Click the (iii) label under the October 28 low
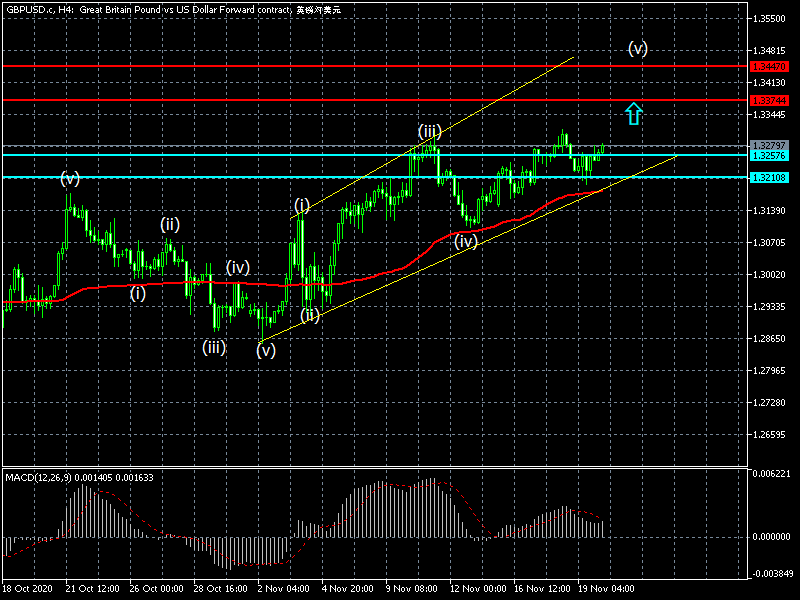Viewport: 800px width, 600px height. click(x=214, y=347)
